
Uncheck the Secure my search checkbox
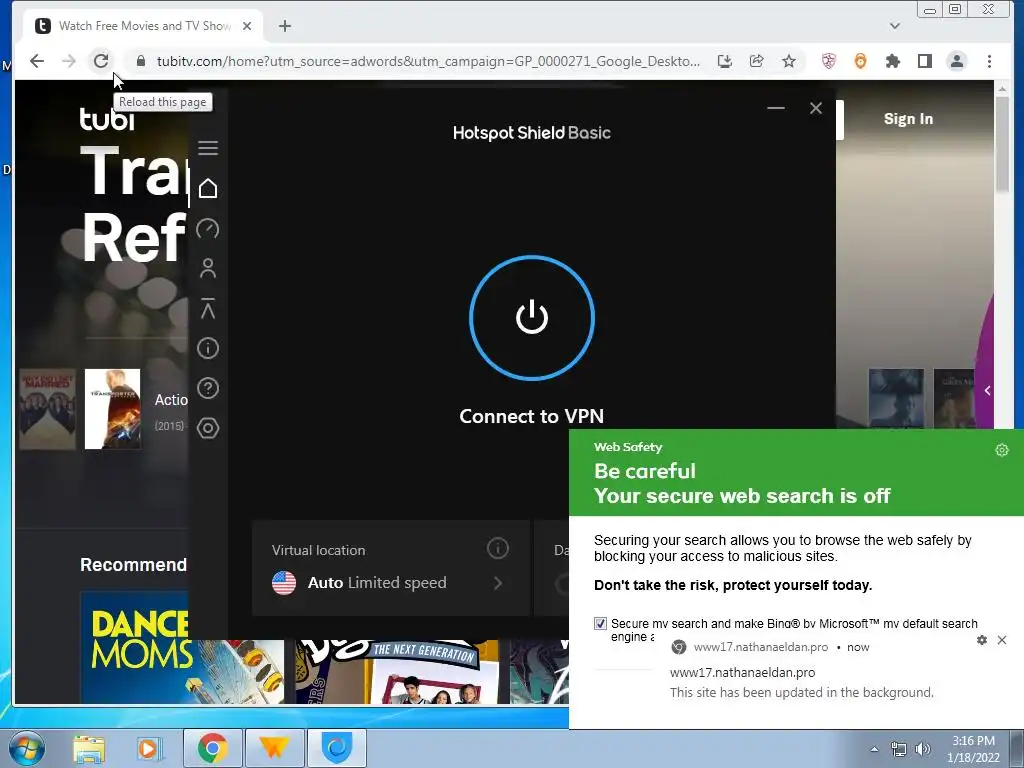pos(600,623)
